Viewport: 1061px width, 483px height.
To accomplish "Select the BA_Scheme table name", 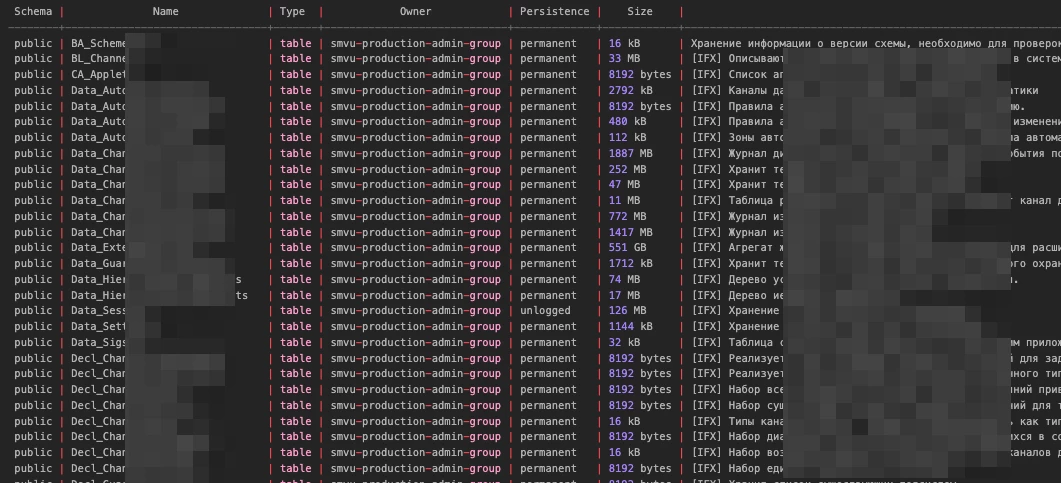I will coord(99,44).
